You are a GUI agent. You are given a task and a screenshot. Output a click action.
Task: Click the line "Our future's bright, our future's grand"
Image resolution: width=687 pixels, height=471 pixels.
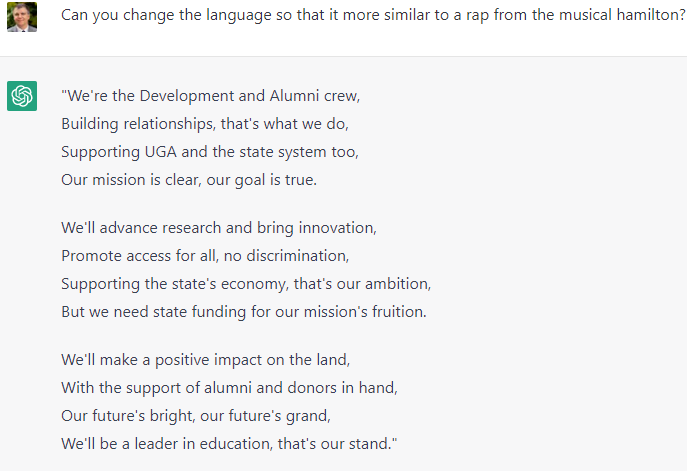pos(196,416)
